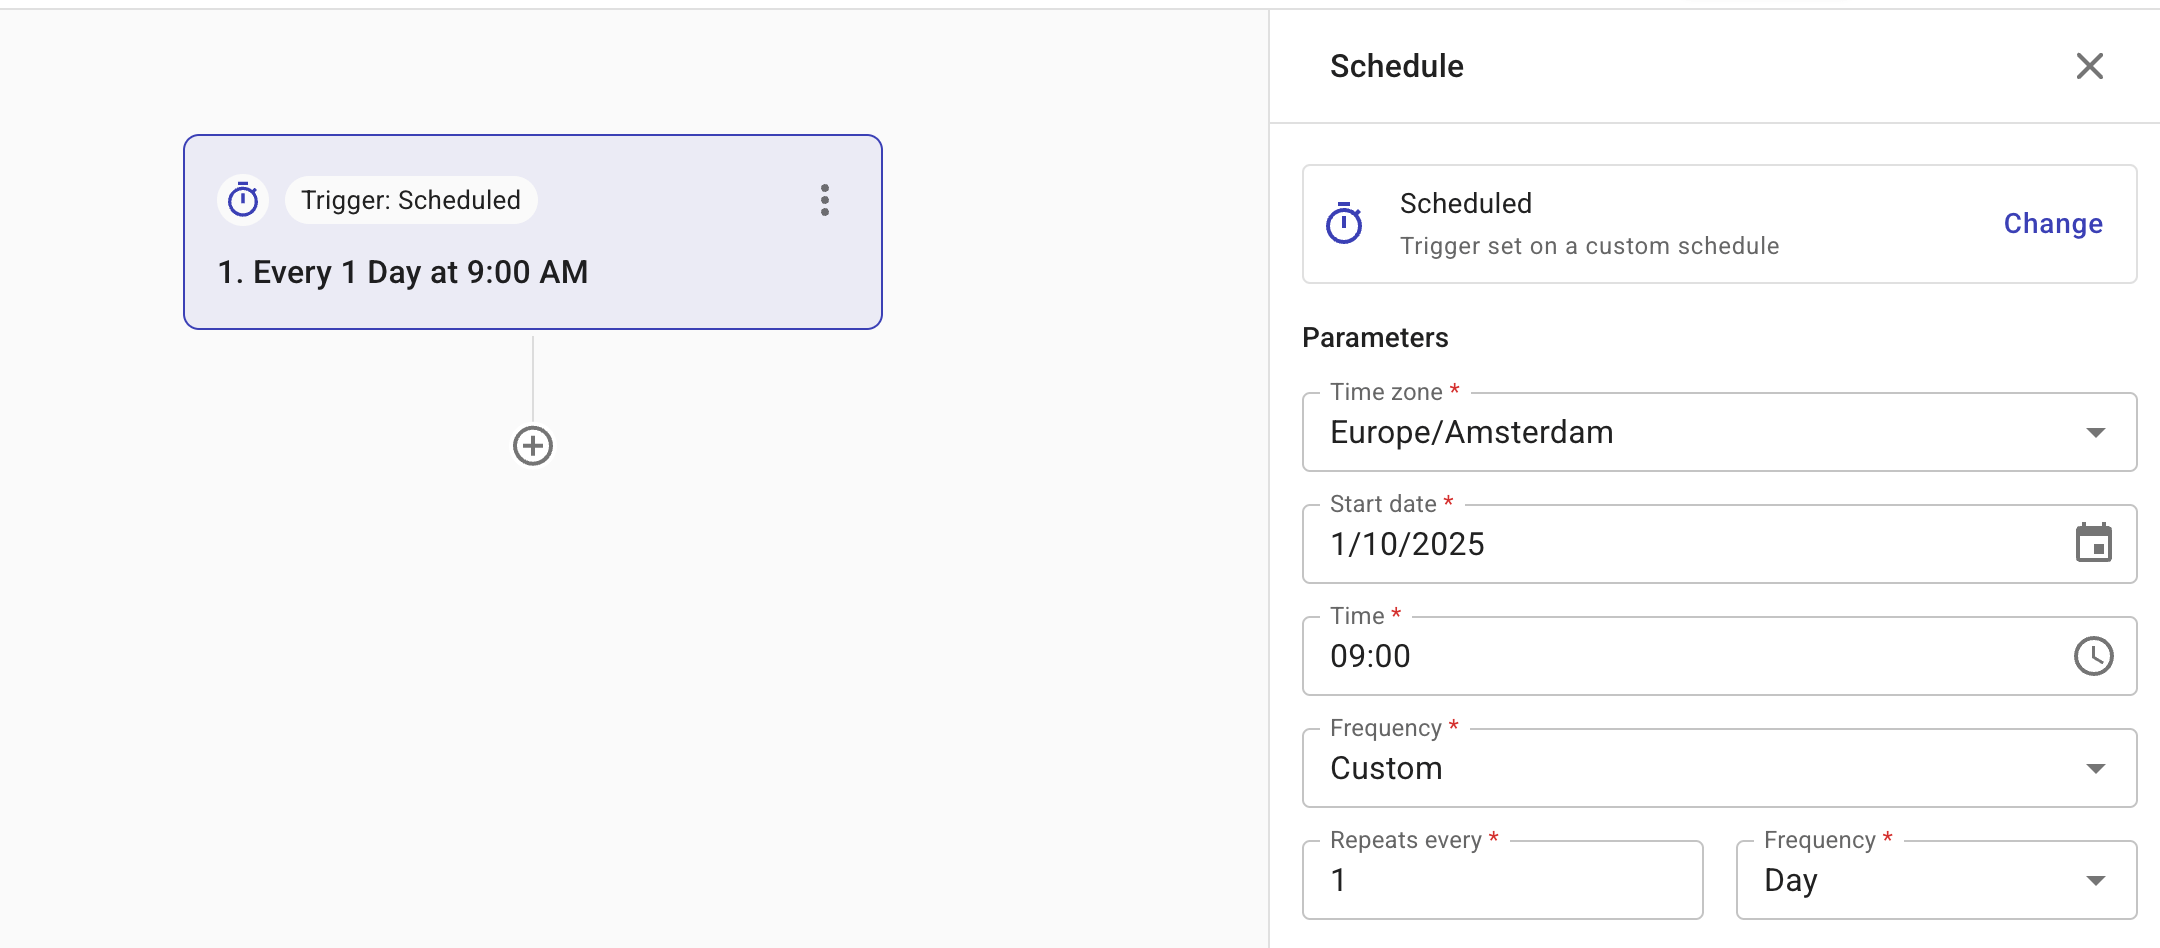This screenshot has width=2160, height=948.
Task: Click the Start date field showing 1/10/2025
Action: coord(1680,544)
